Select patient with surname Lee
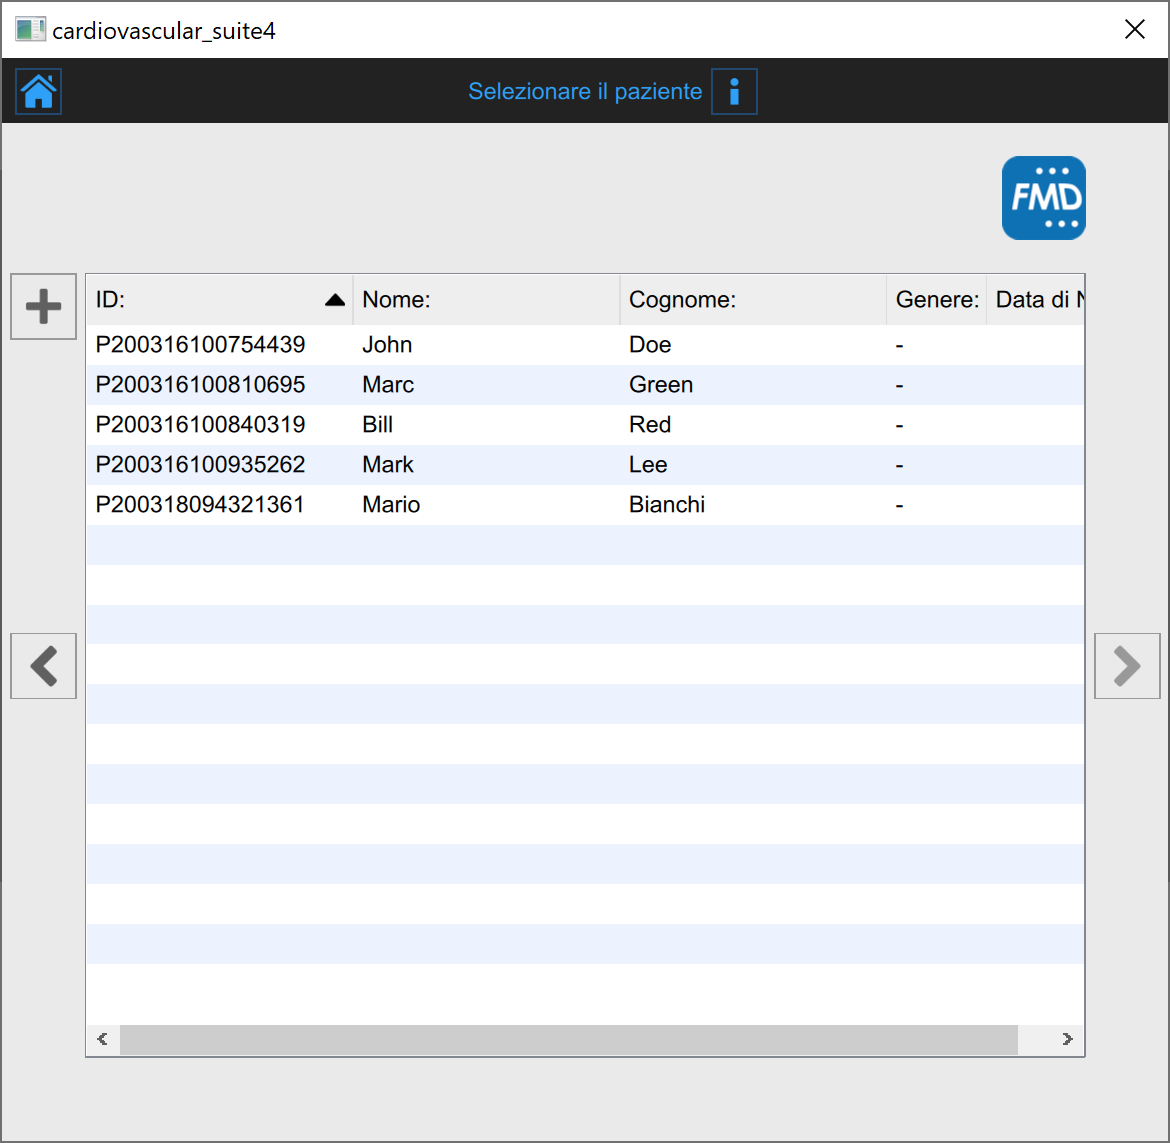1170x1143 pixels. coord(648,465)
